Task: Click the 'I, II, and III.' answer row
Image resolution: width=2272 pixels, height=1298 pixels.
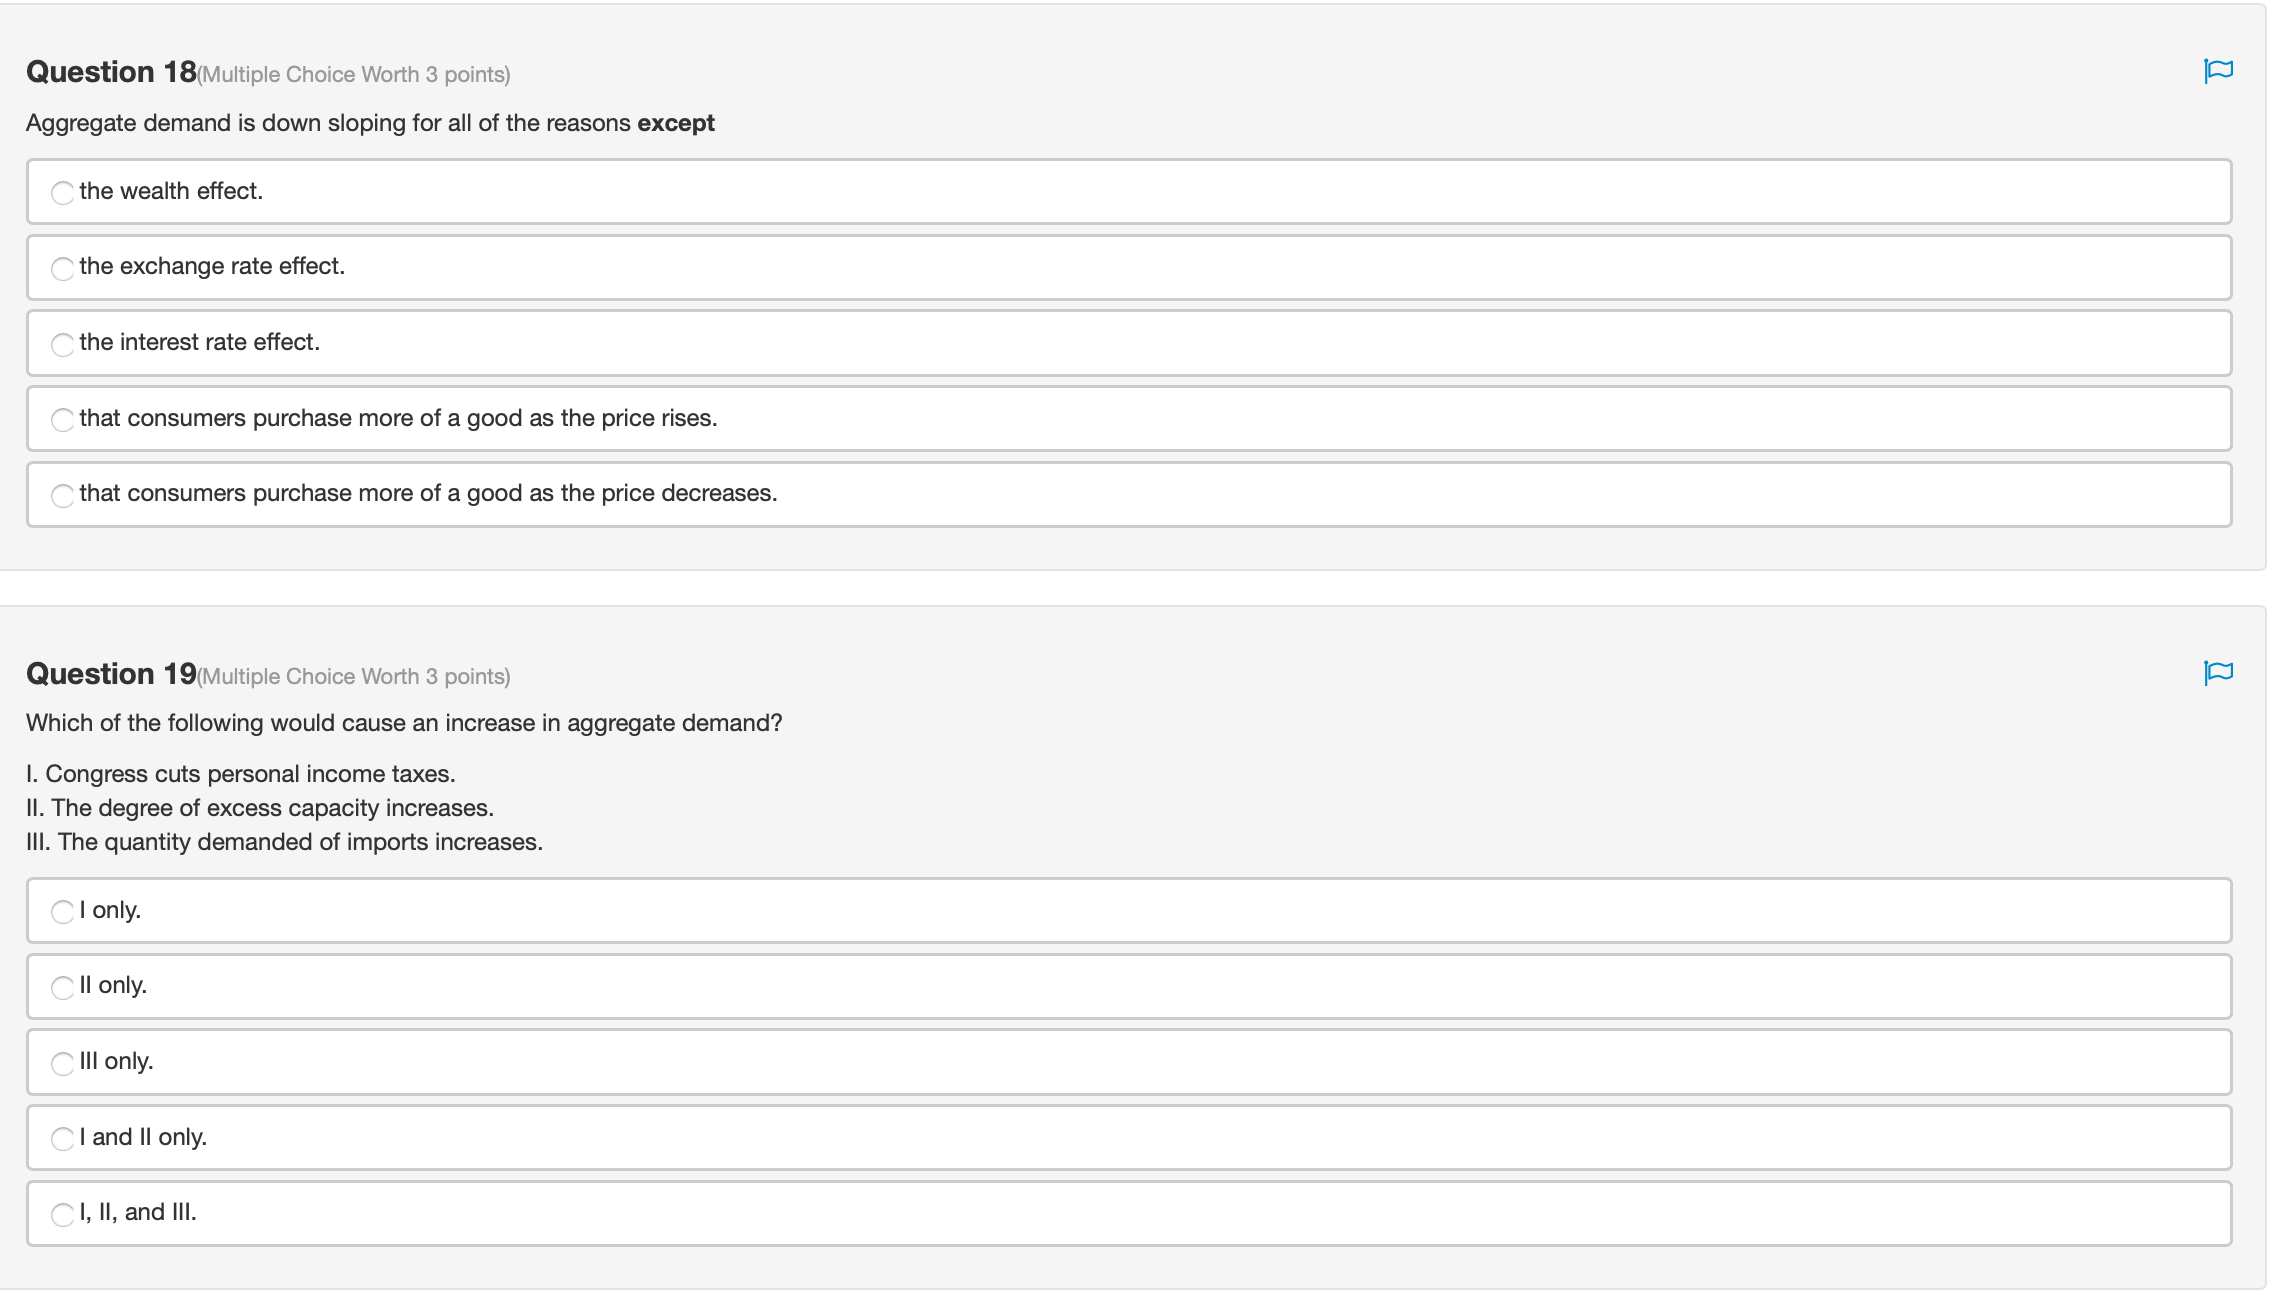Action: click(1129, 1213)
